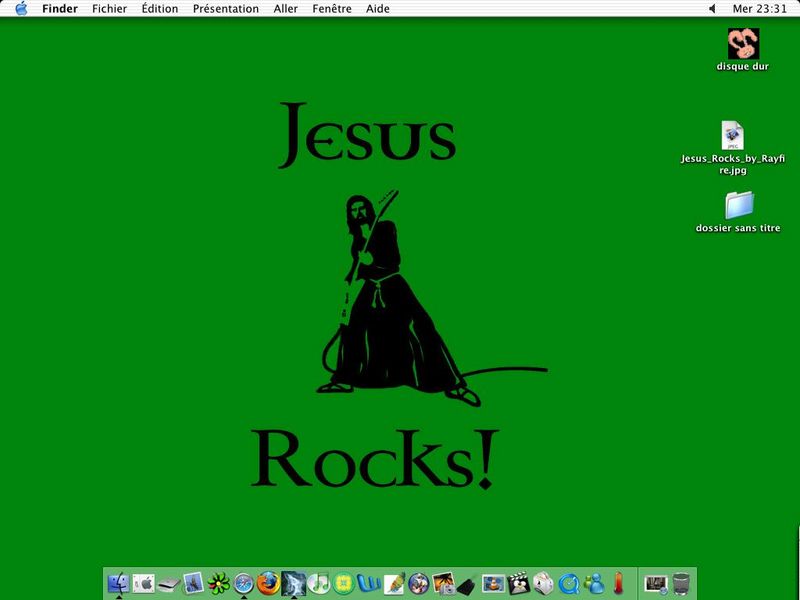
Task: Launch Firefox from the Dock
Action: pyautogui.click(x=268, y=583)
